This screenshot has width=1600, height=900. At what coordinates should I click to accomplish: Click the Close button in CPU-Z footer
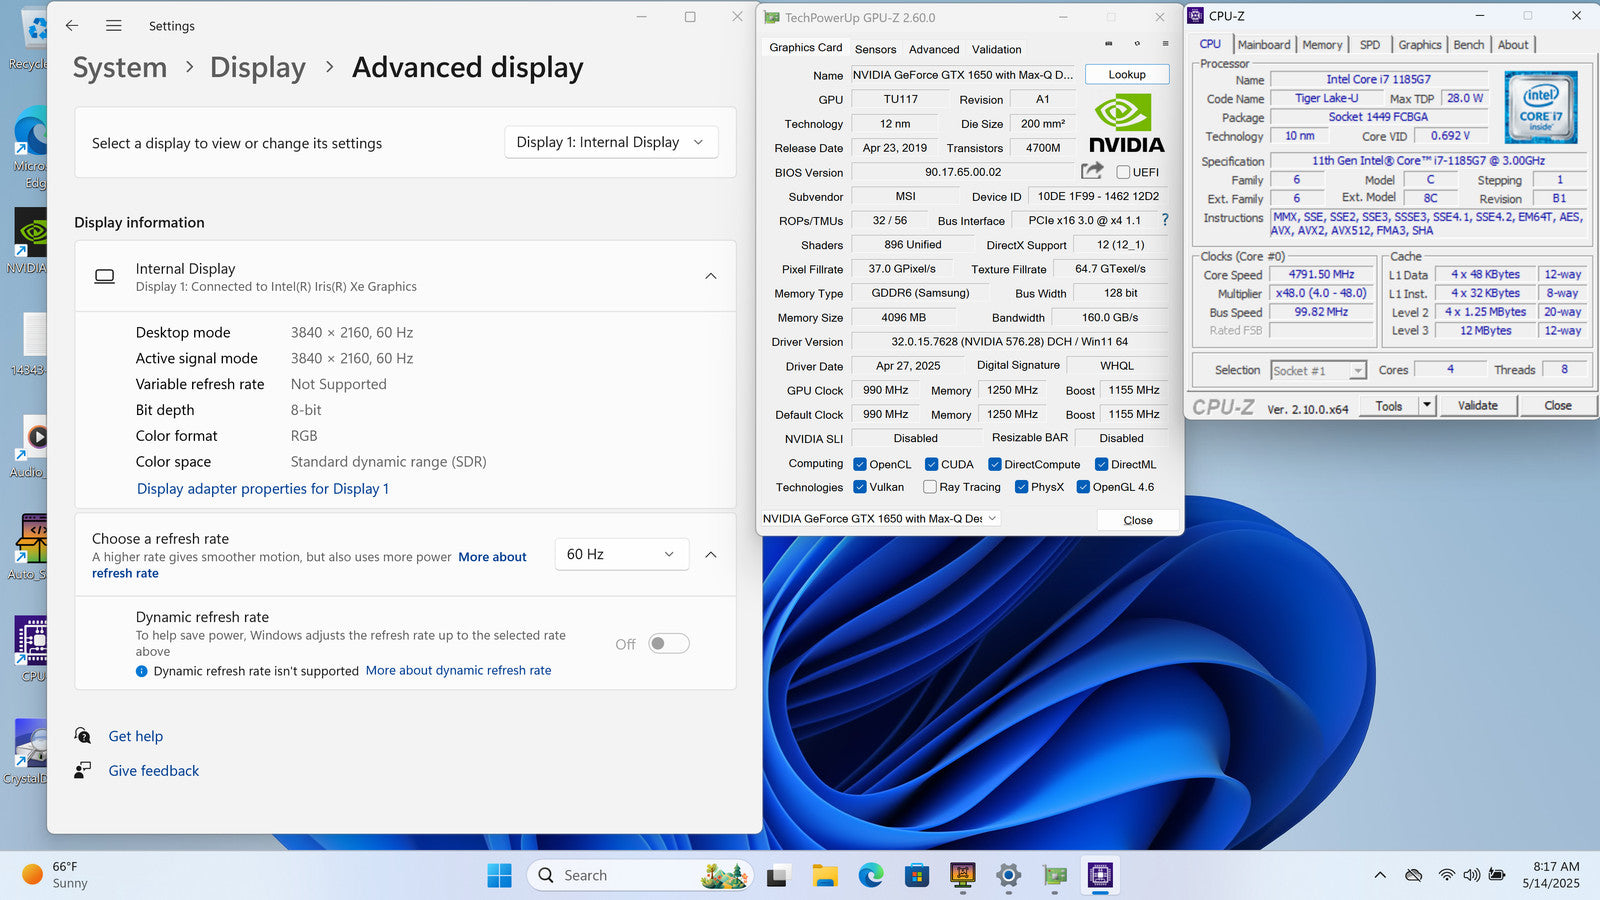coord(1558,405)
